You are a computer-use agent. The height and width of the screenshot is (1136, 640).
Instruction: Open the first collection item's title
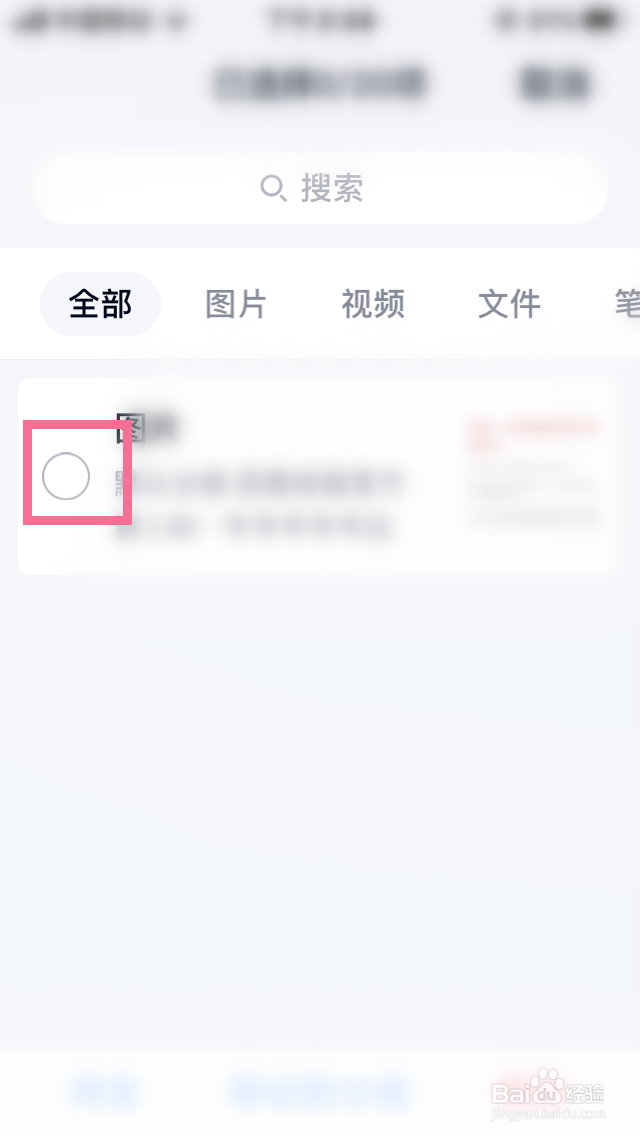pyautogui.click(x=146, y=429)
